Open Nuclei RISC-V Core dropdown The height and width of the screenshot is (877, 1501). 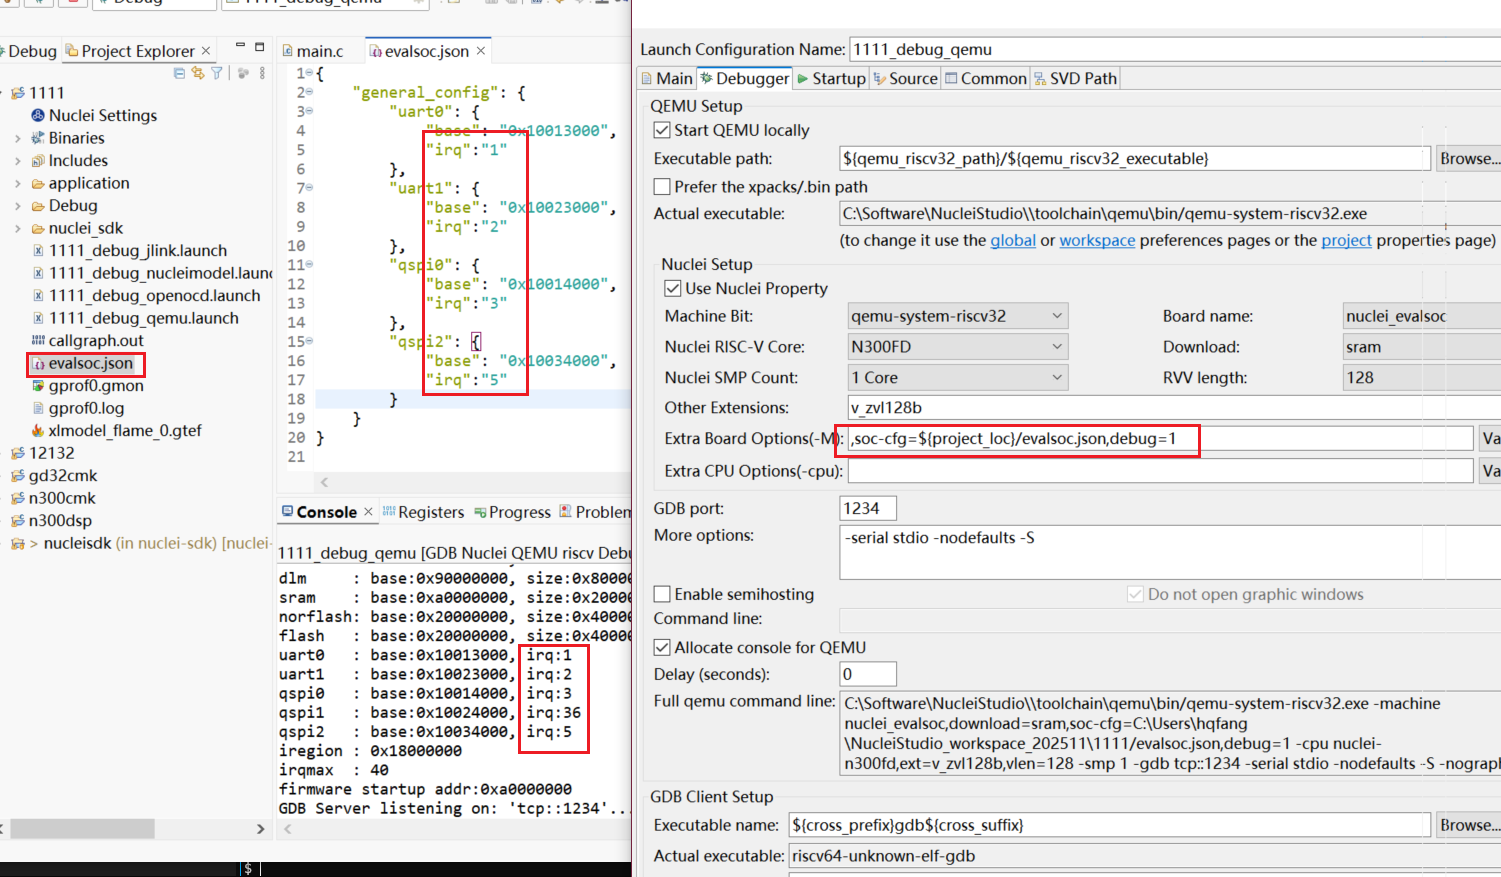tap(957, 347)
